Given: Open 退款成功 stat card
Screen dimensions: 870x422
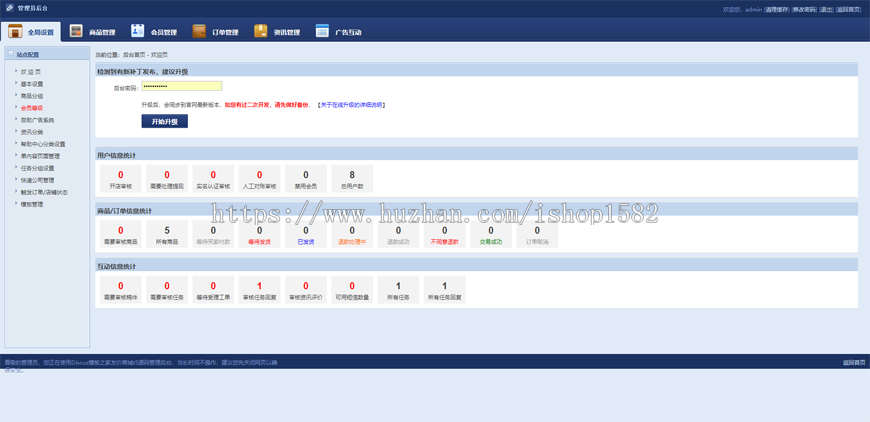Looking at the screenshot, I should 398,234.
